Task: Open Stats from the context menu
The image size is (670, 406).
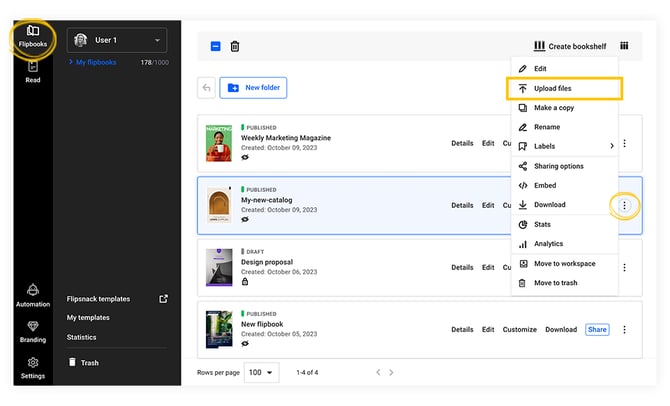Action: click(564, 224)
